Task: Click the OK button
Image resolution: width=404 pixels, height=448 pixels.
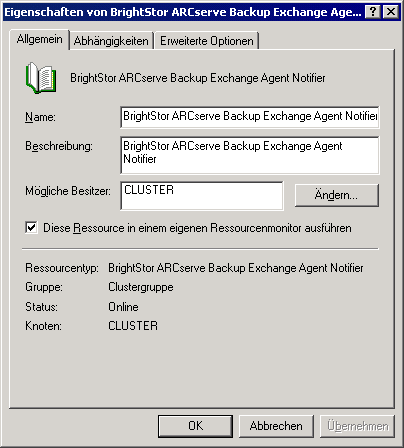Action: [x=195, y=426]
